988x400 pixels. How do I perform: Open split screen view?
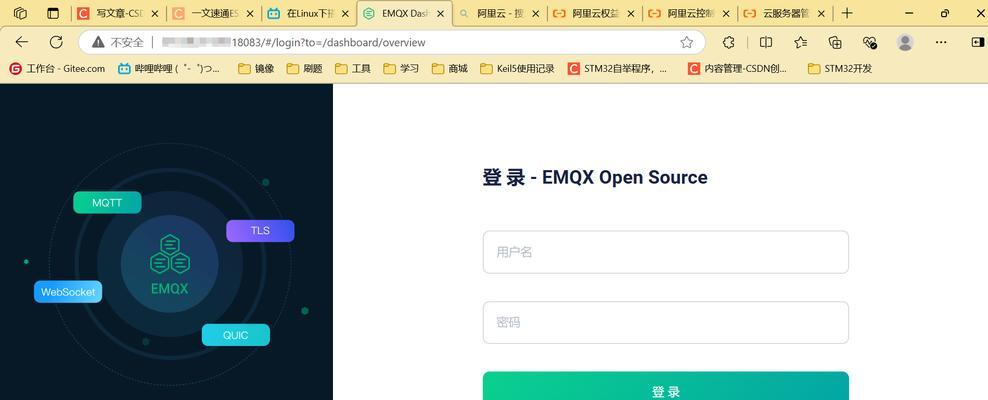pos(766,42)
